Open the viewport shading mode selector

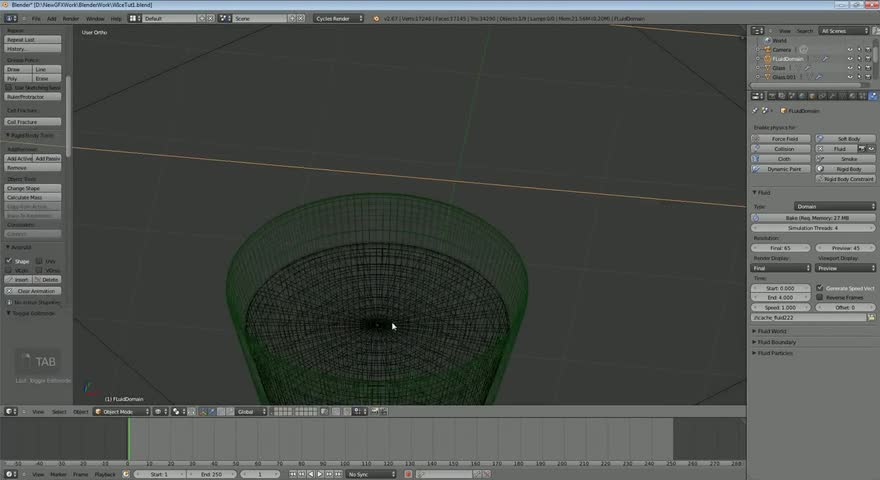pos(160,412)
